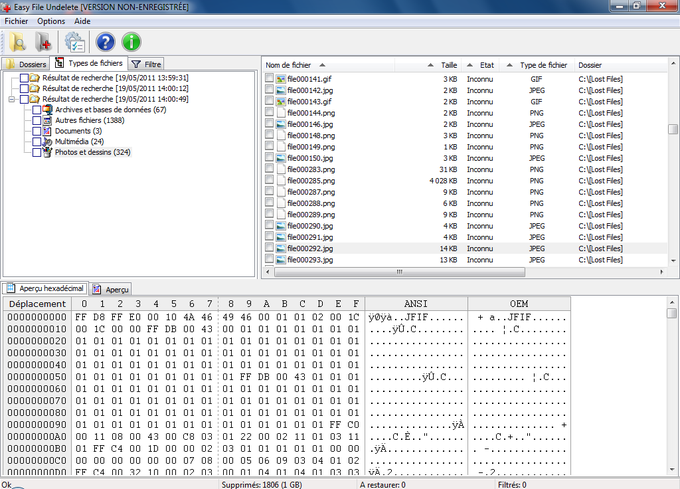This screenshot has width=680, height=489.
Task: Open the Options menu
Action: (51, 21)
